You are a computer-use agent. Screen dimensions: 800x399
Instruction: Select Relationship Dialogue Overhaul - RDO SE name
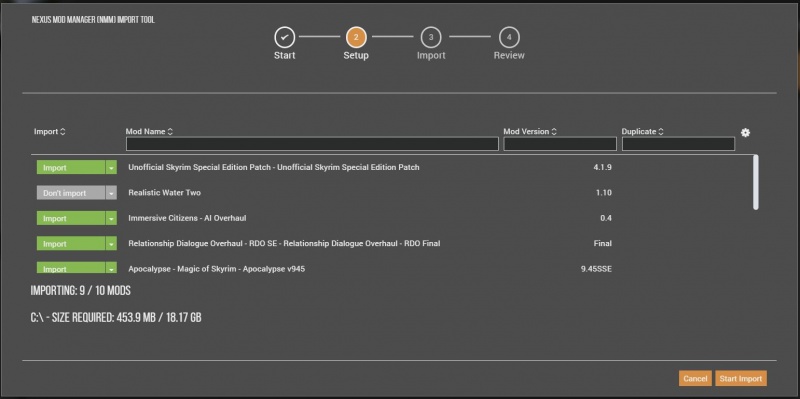click(x=284, y=244)
